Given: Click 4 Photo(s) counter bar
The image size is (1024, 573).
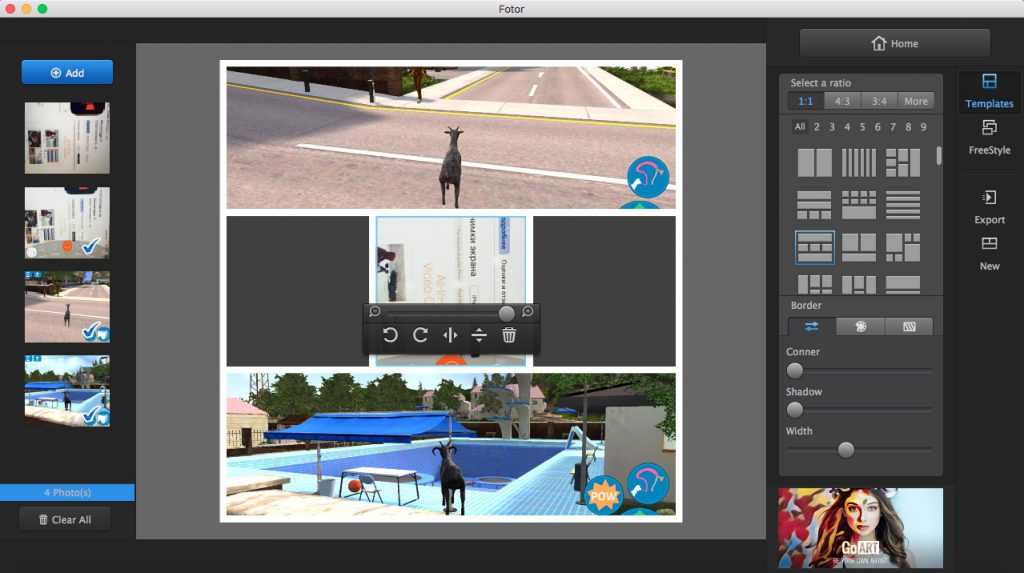Looking at the screenshot, I should [67, 492].
